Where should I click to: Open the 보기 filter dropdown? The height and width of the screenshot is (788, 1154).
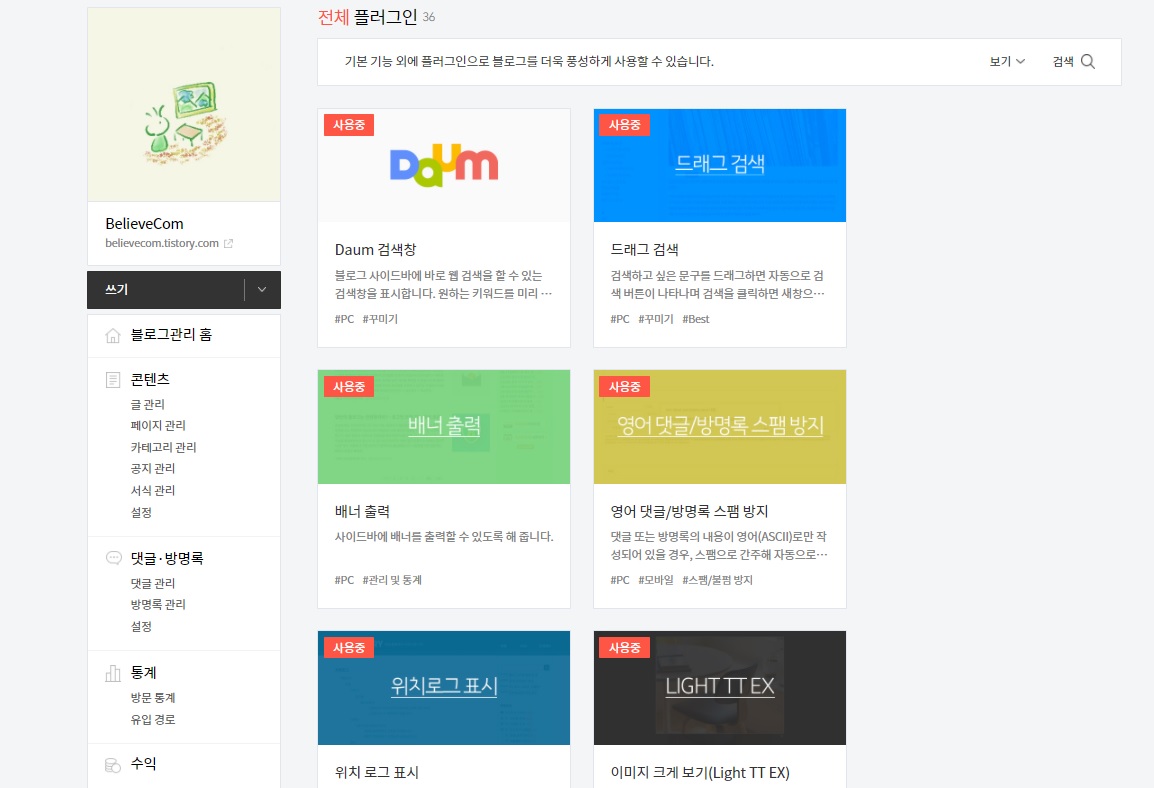click(1007, 62)
